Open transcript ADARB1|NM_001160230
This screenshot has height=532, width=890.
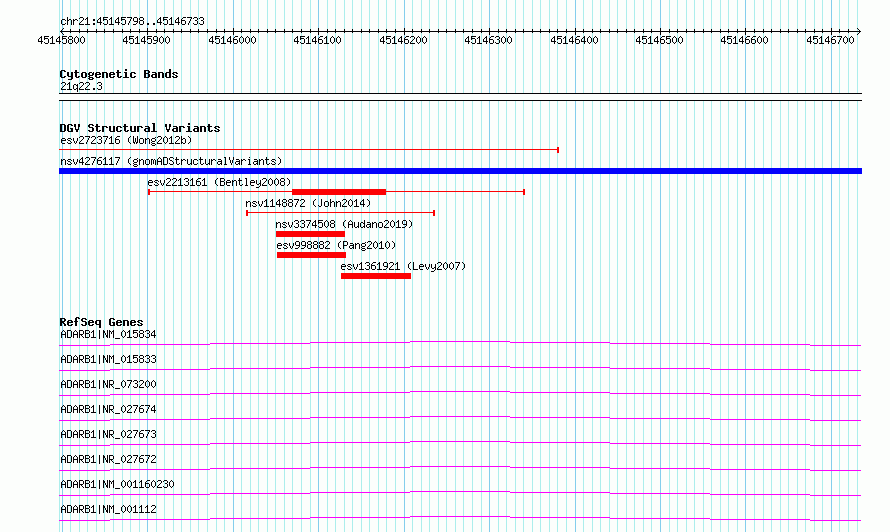click(117, 484)
